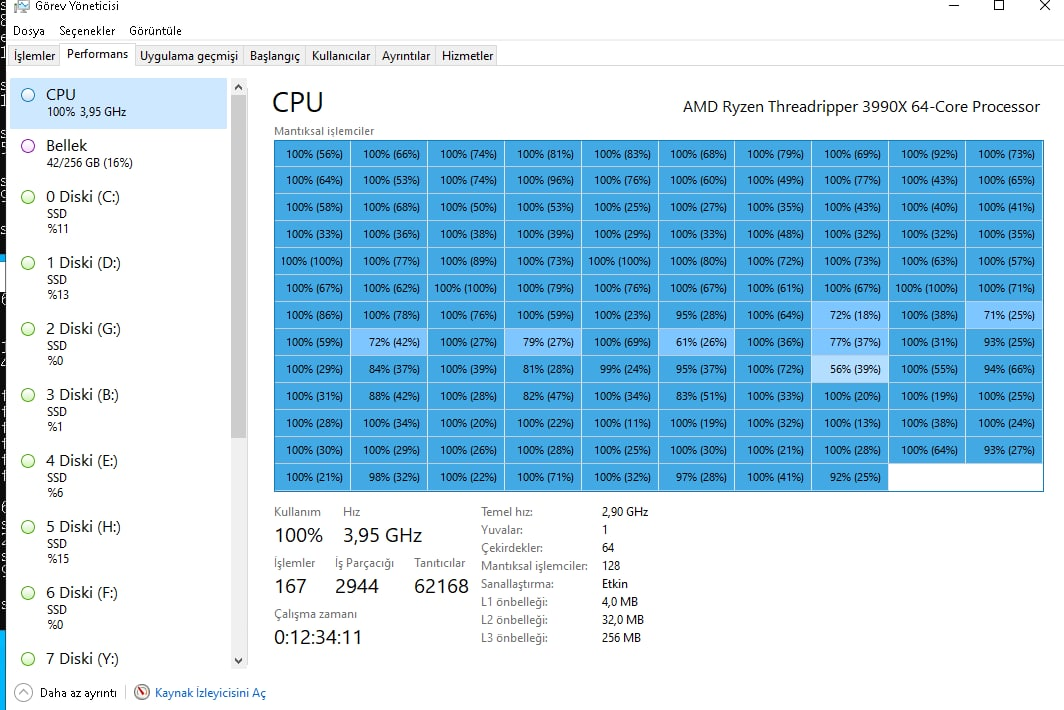The width and height of the screenshot is (1064, 710).
Task: Switch to the Hizmetler tab
Action: pos(466,55)
